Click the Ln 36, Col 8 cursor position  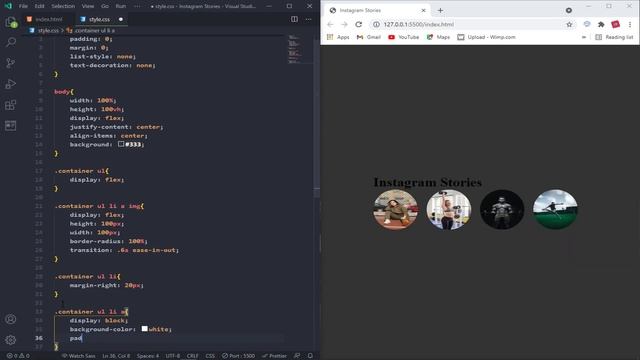tap(116, 356)
